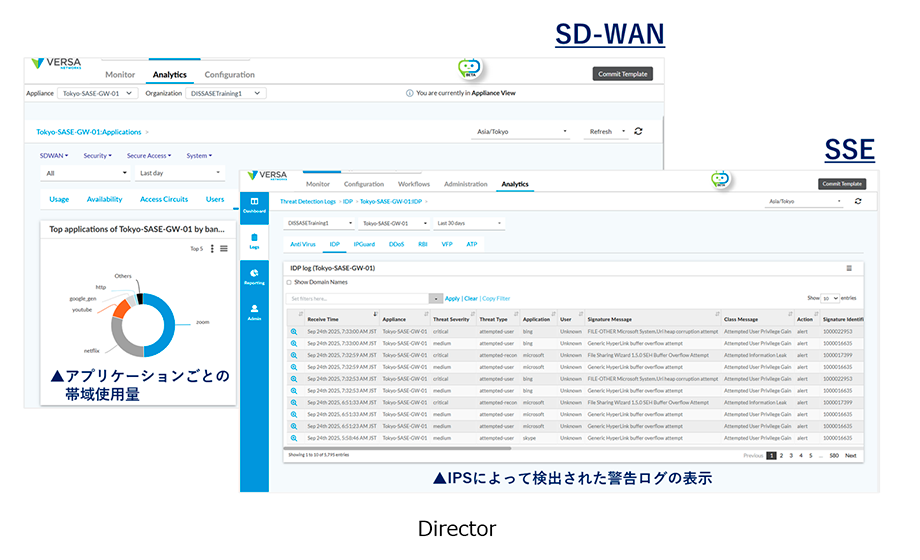This screenshot has height=560, width=920.
Task: Open the IDP log panel hamburger menu
Action: (849, 268)
